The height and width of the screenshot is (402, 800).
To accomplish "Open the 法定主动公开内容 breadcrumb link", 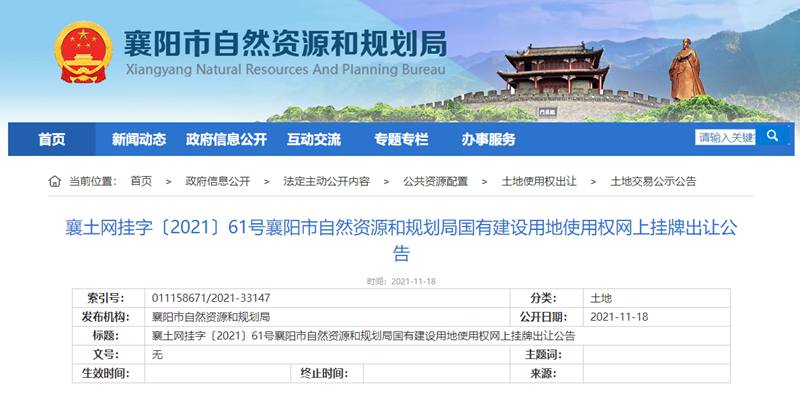I will 326,181.
